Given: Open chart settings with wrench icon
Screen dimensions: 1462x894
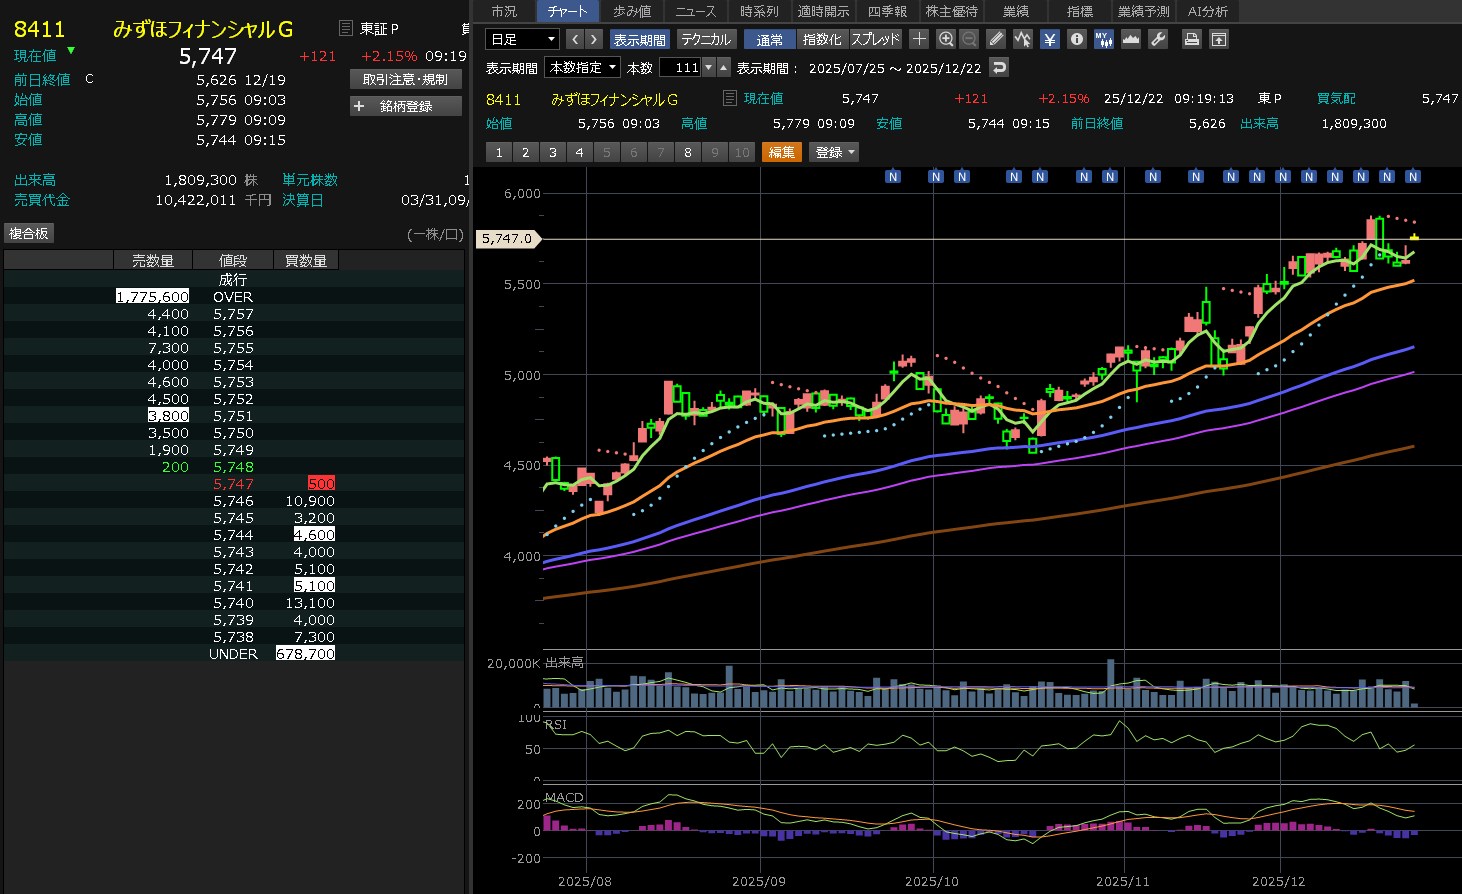Looking at the screenshot, I should 1158,39.
